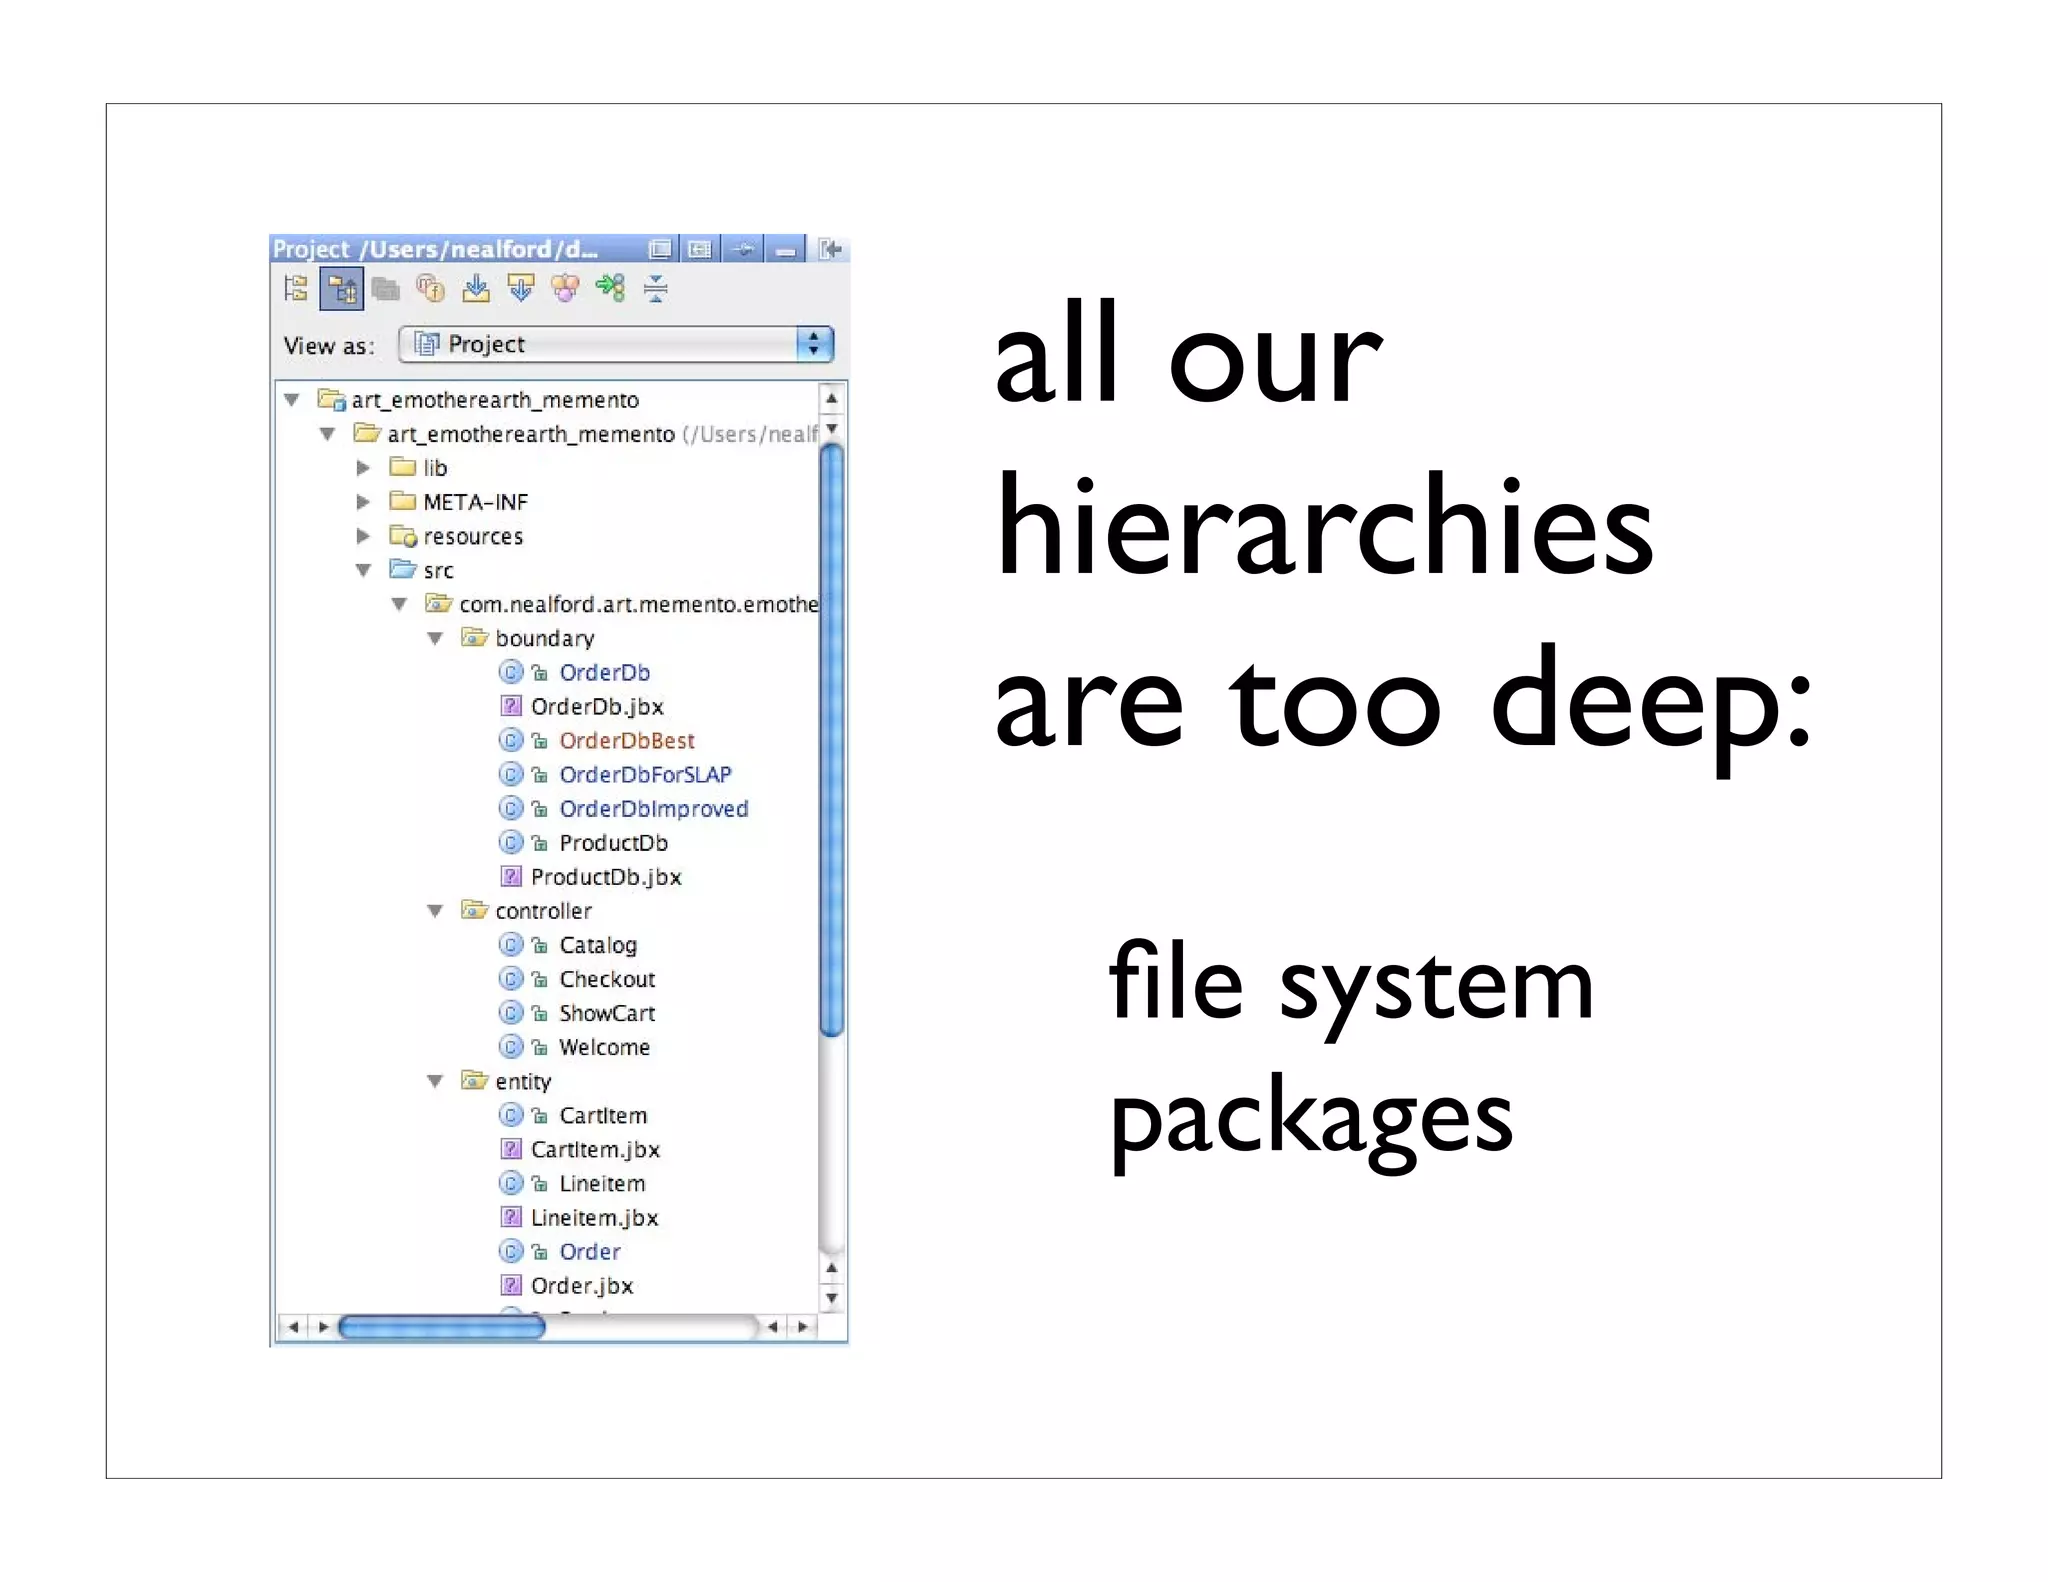Image resolution: width=2048 pixels, height=1582 pixels.
Task: Click the docked mode icon in Project title bar
Action: tap(699, 249)
